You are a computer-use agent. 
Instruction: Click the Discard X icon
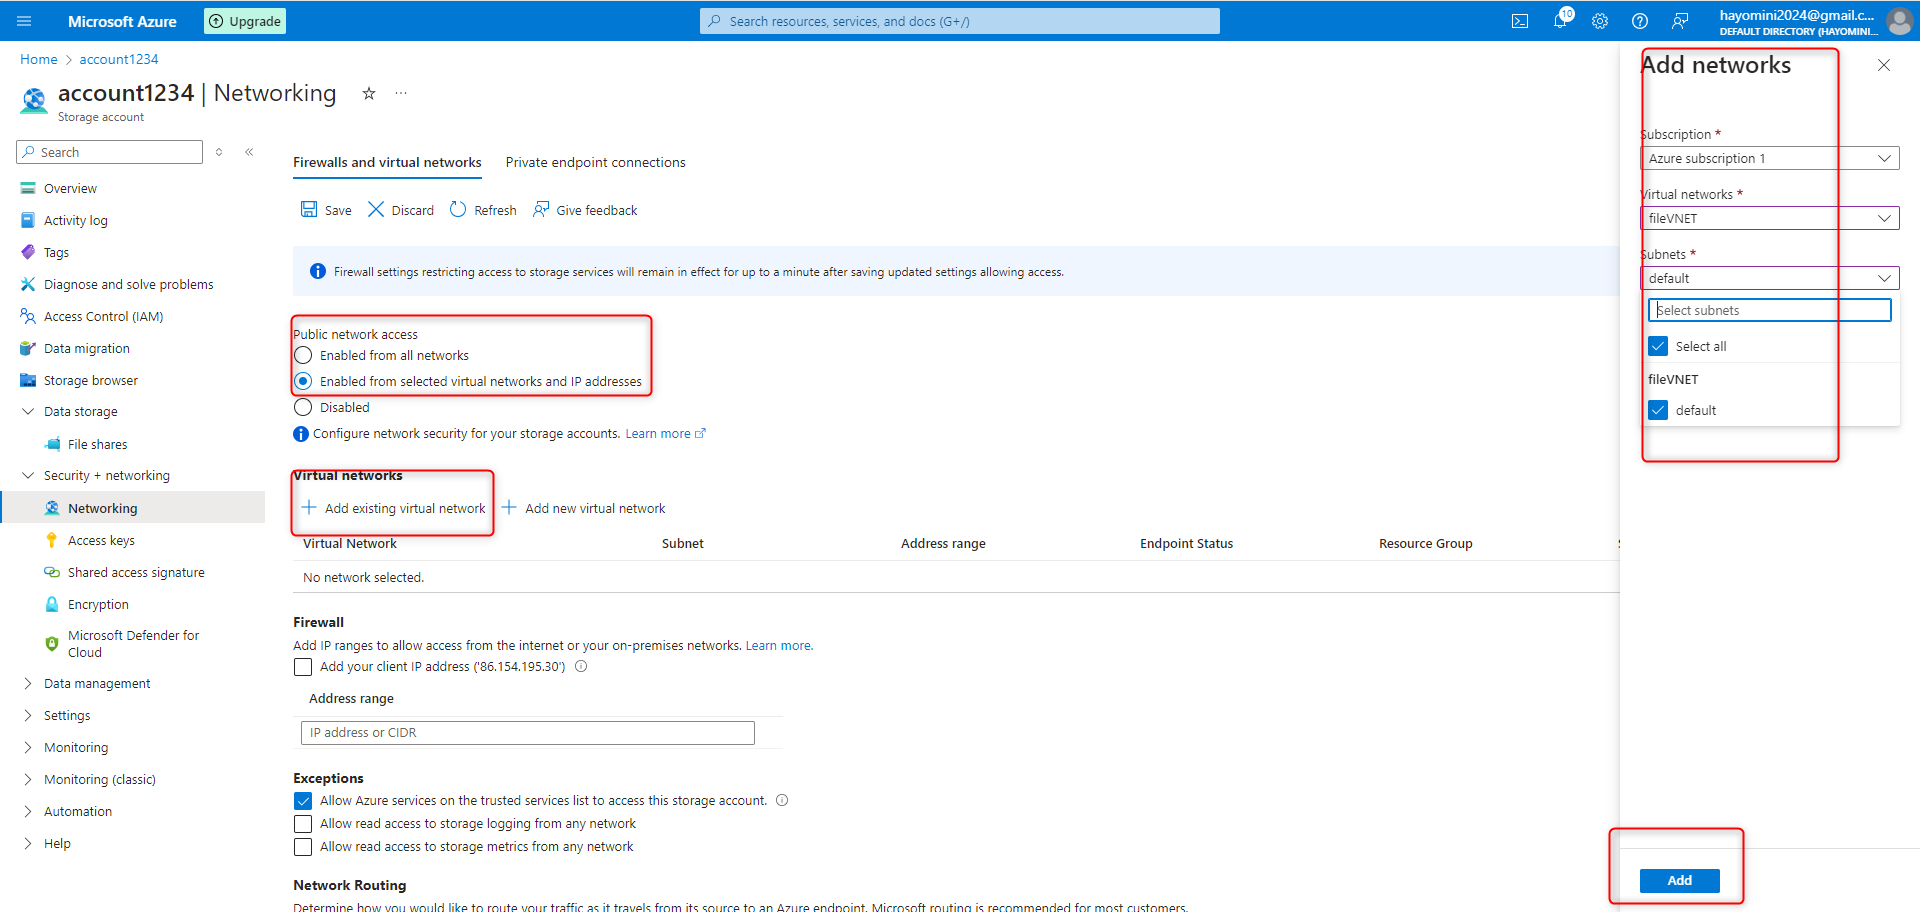(x=376, y=209)
